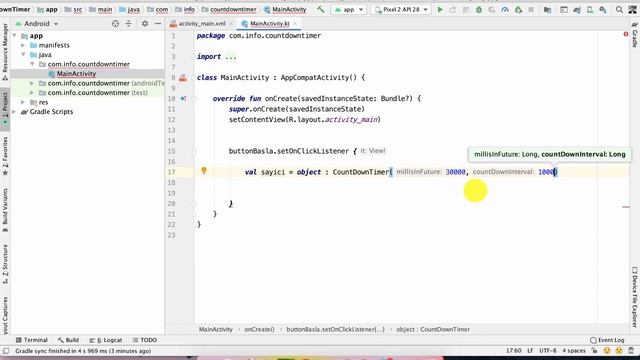Open the SDK Manager icon

tap(603, 9)
